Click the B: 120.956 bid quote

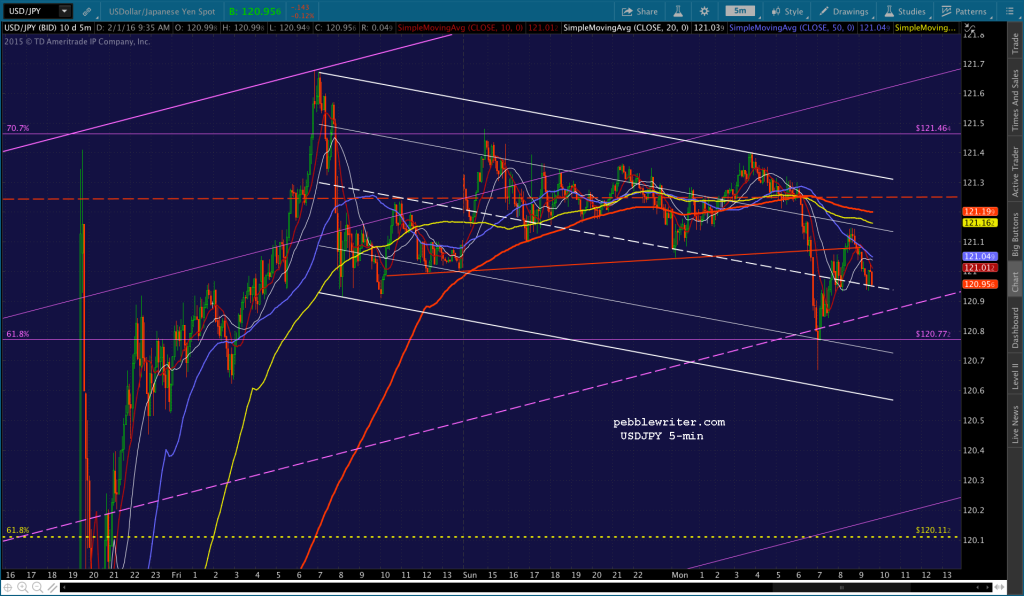(255, 12)
